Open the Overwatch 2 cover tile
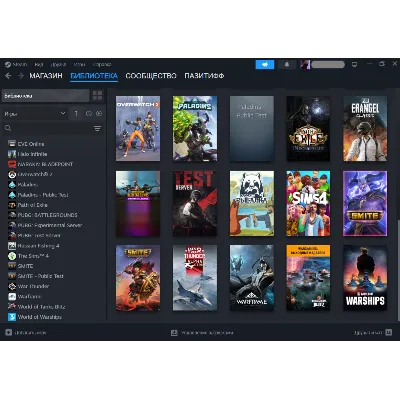Screen dimensions: 400x400 tap(138, 128)
